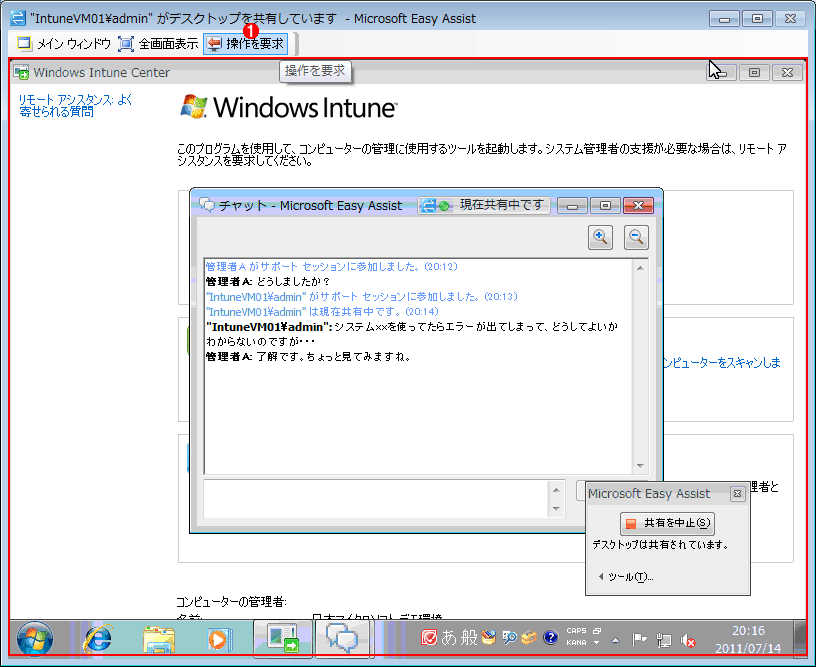Viewport: 816px width, 667px height.
Task: Toggle the CAPS lock indicator
Action: pyautogui.click(x=576, y=631)
